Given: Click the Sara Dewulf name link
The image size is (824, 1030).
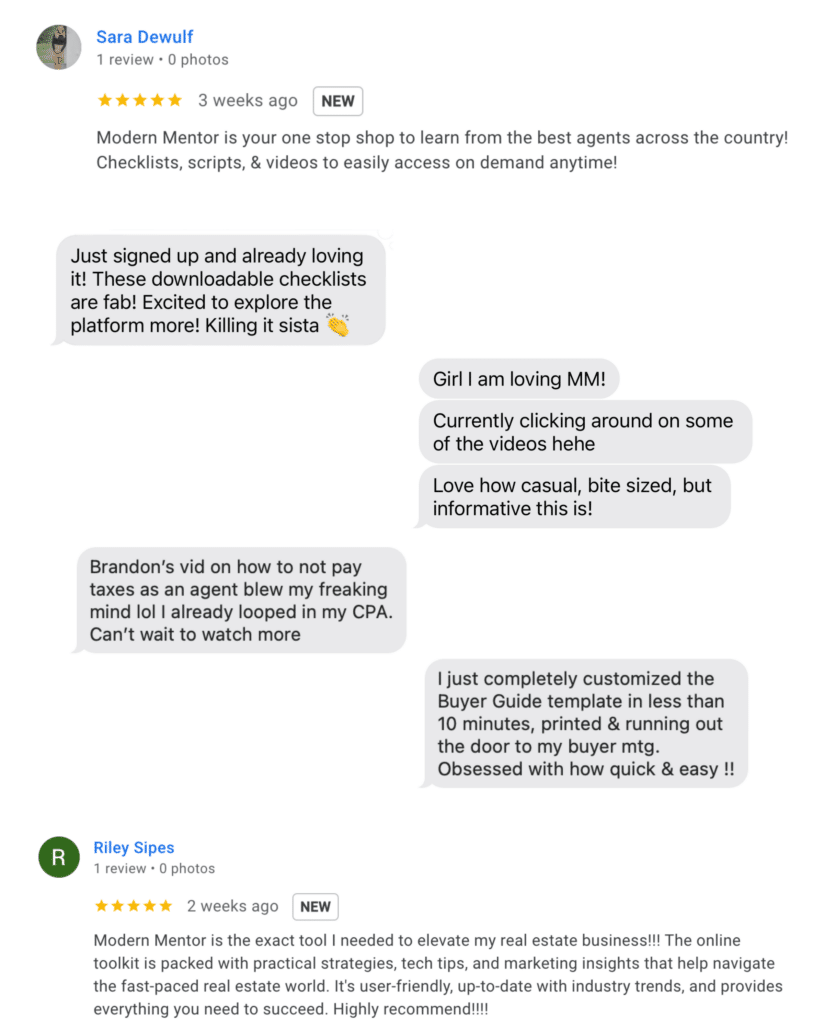Looking at the screenshot, I should pos(145,37).
